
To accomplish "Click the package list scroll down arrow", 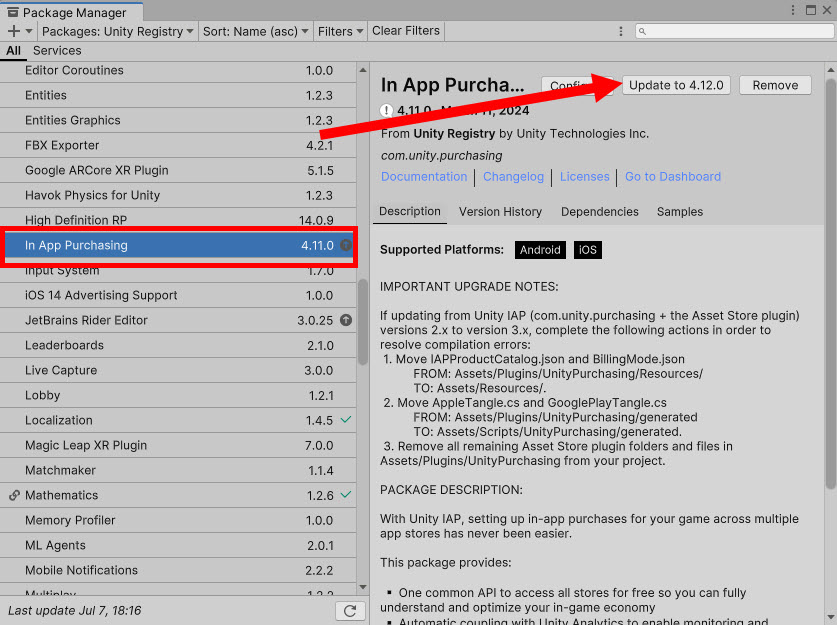I will click(363, 587).
